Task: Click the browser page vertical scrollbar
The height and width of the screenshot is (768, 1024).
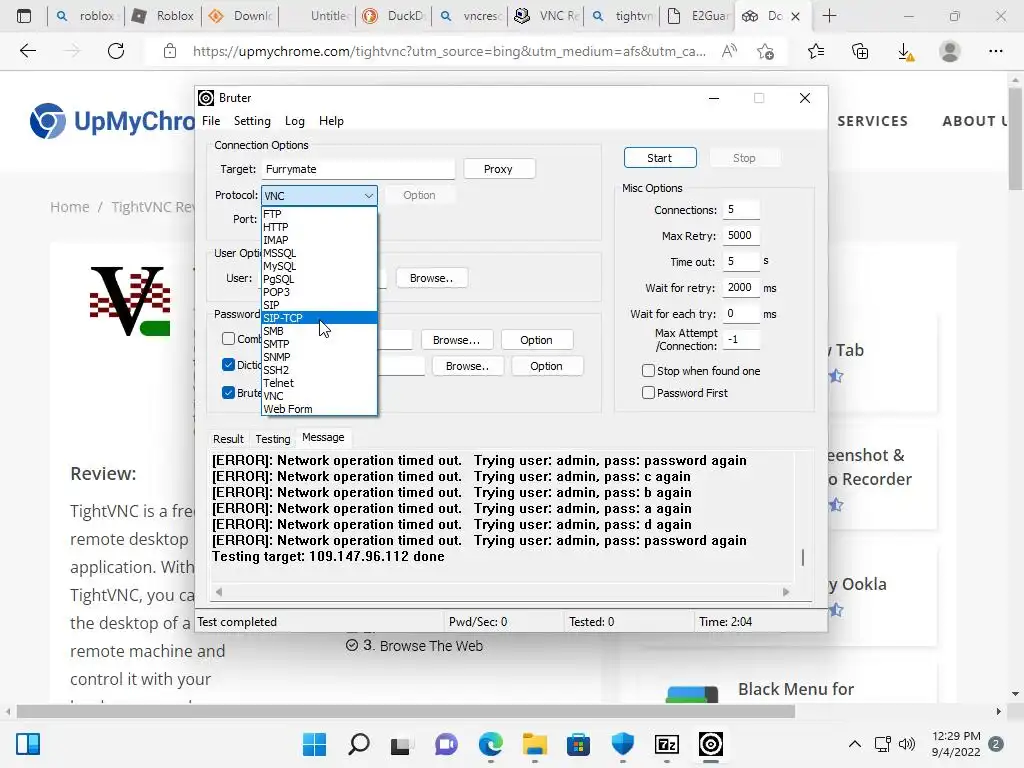Action: (1015, 139)
